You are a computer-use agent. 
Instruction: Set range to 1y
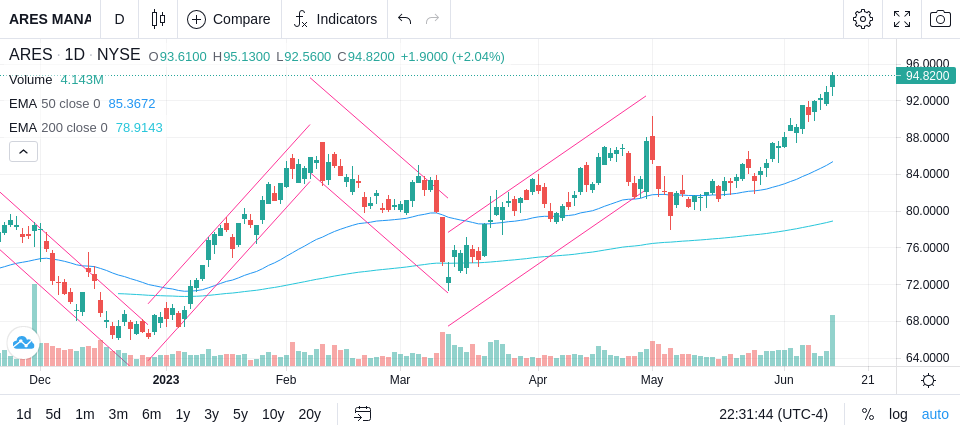[x=182, y=415]
